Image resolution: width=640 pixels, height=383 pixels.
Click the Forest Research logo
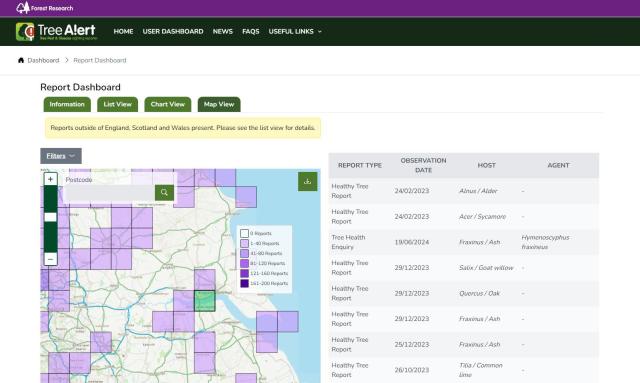pos(45,8)
